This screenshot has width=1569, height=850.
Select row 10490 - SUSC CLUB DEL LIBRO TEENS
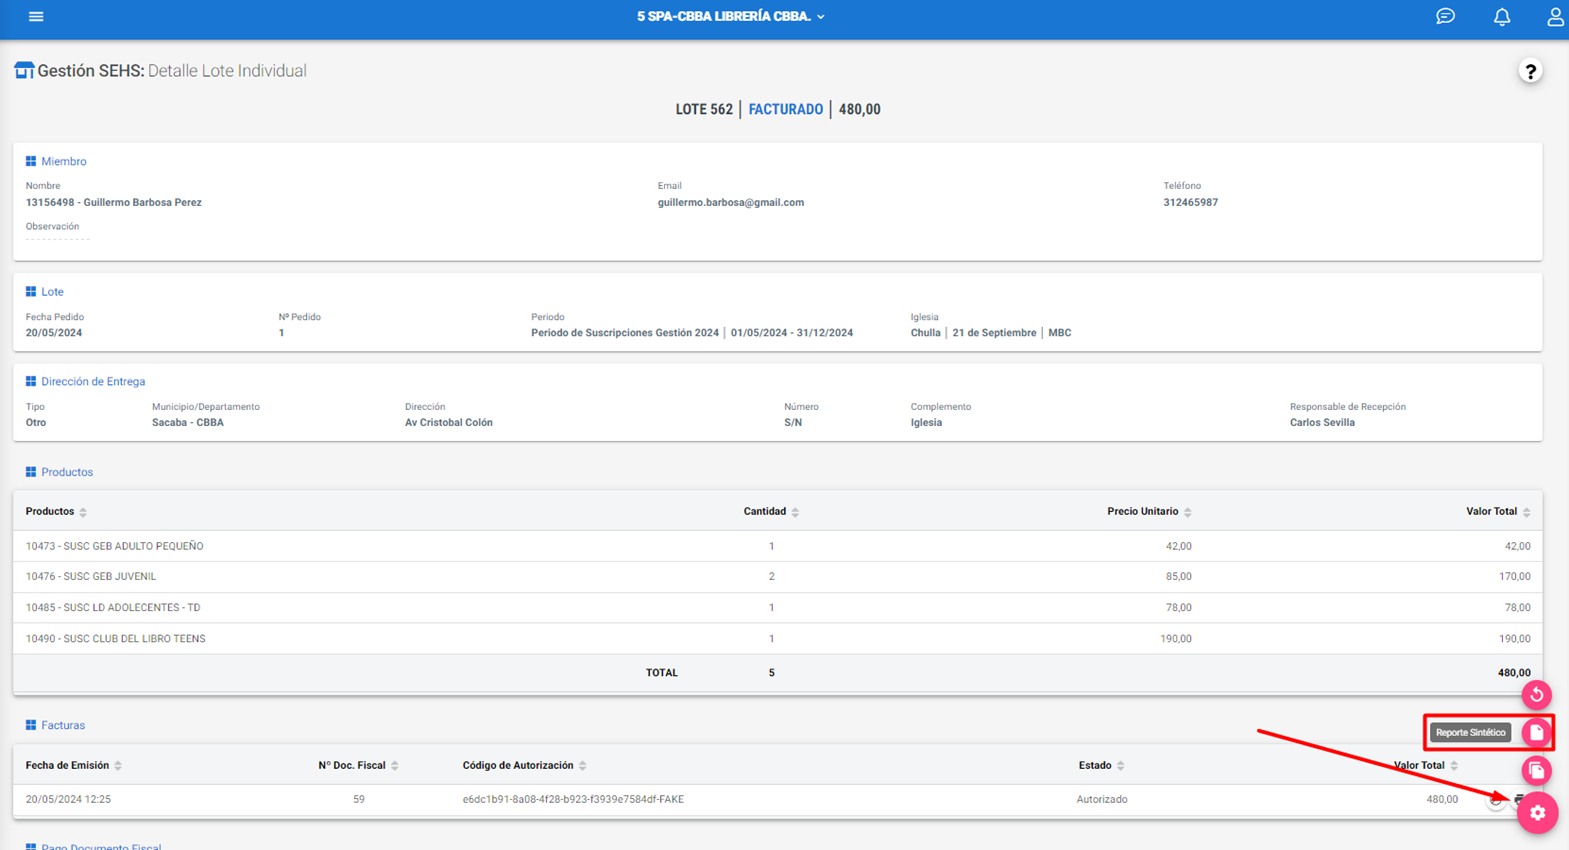click(777, 638)
